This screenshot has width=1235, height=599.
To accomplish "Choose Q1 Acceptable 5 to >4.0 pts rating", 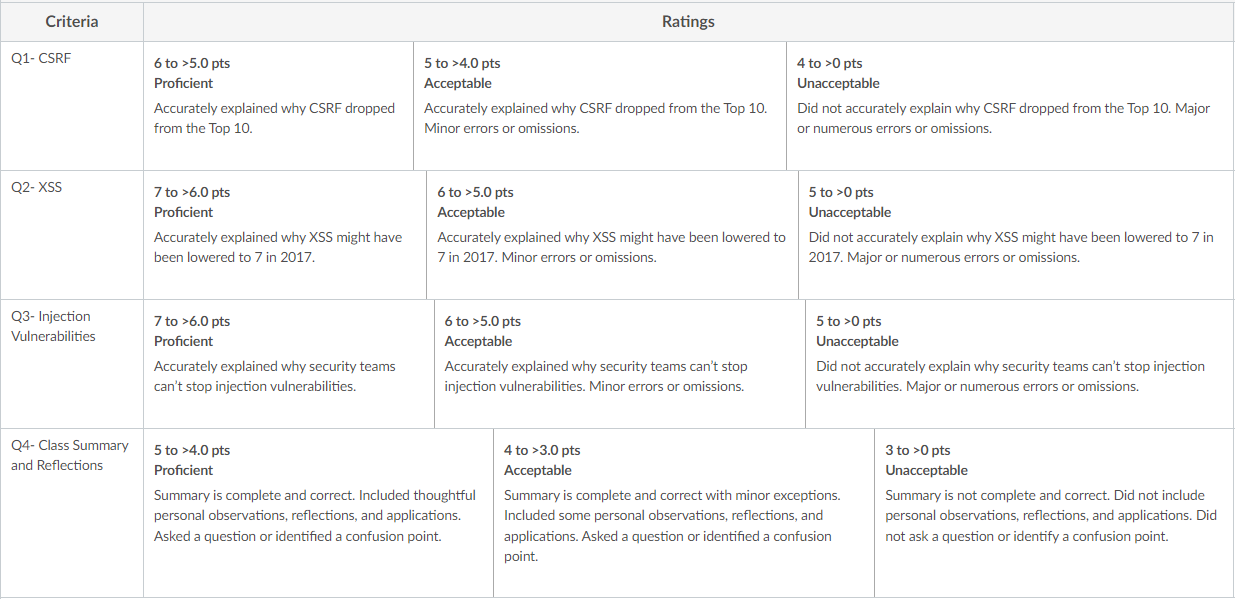I will click(600, 105).
